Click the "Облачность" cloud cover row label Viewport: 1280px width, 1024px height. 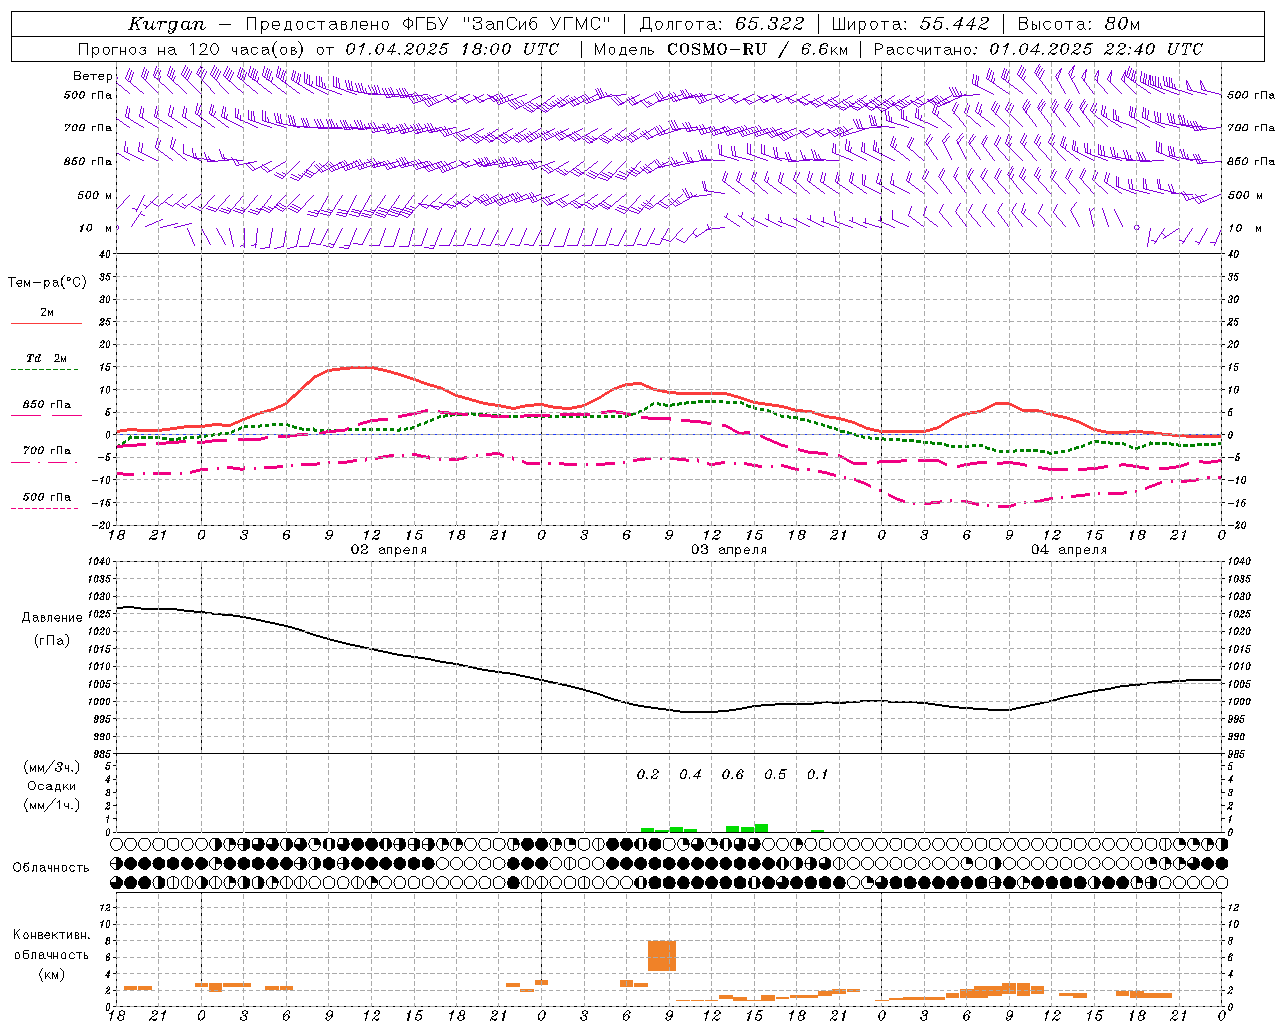(51, 868)
